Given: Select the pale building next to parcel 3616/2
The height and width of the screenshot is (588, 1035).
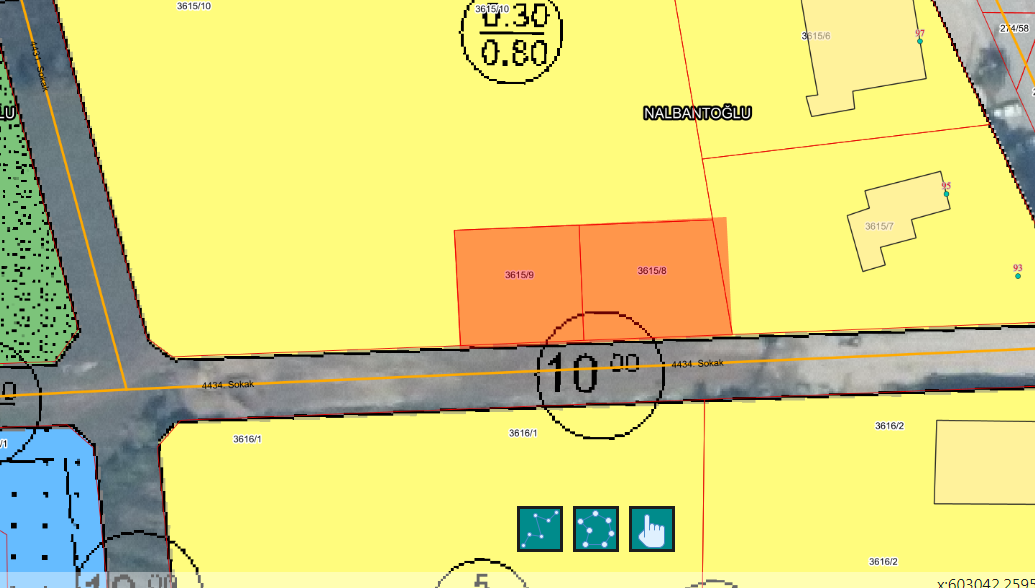Looking at the screenshot, I should click(985, 462).
